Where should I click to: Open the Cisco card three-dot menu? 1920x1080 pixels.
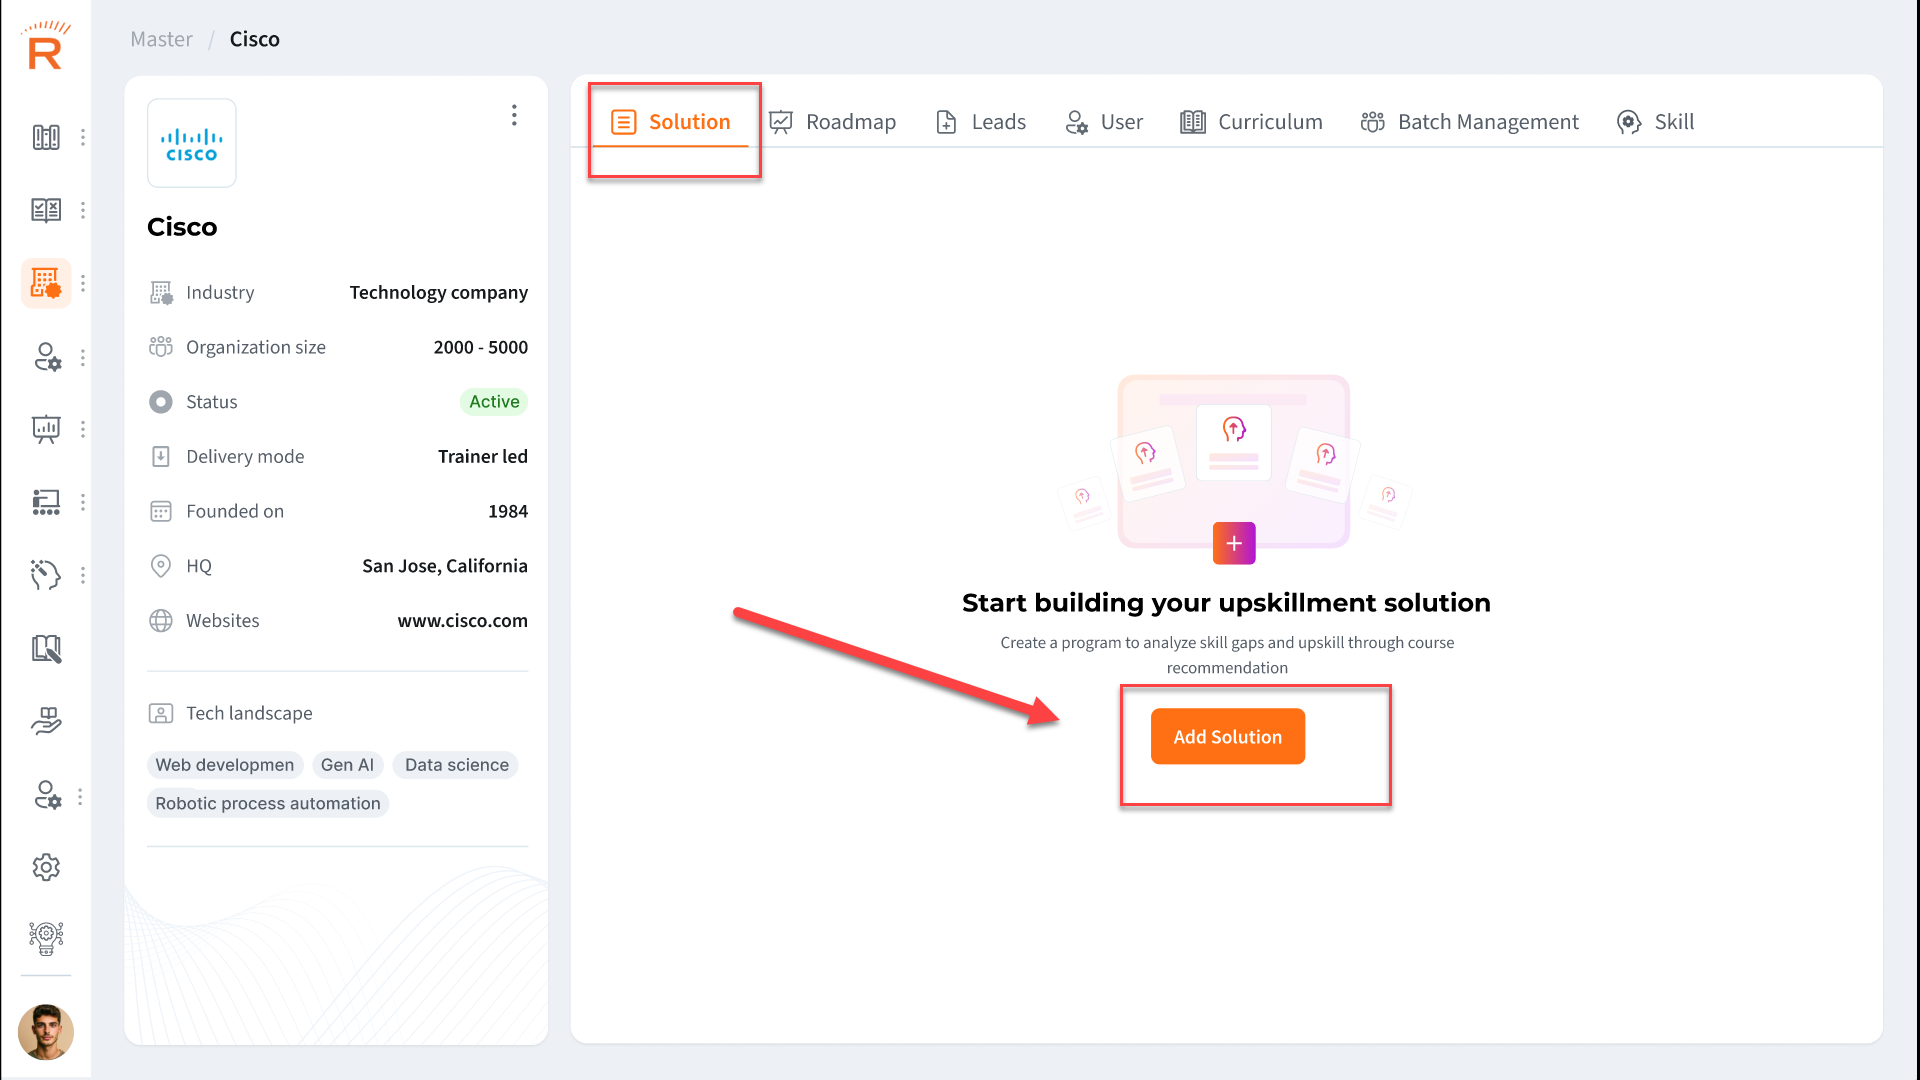click(x=514, y=115)
